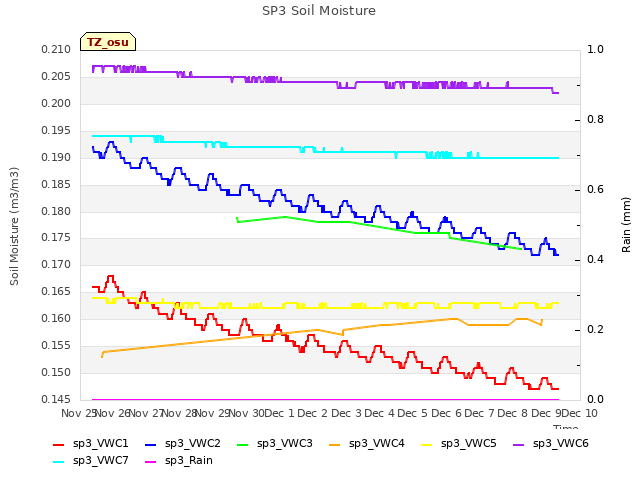Select the sp3_Rain legend label
Viewport: 640px width, 480px height.
189,461
